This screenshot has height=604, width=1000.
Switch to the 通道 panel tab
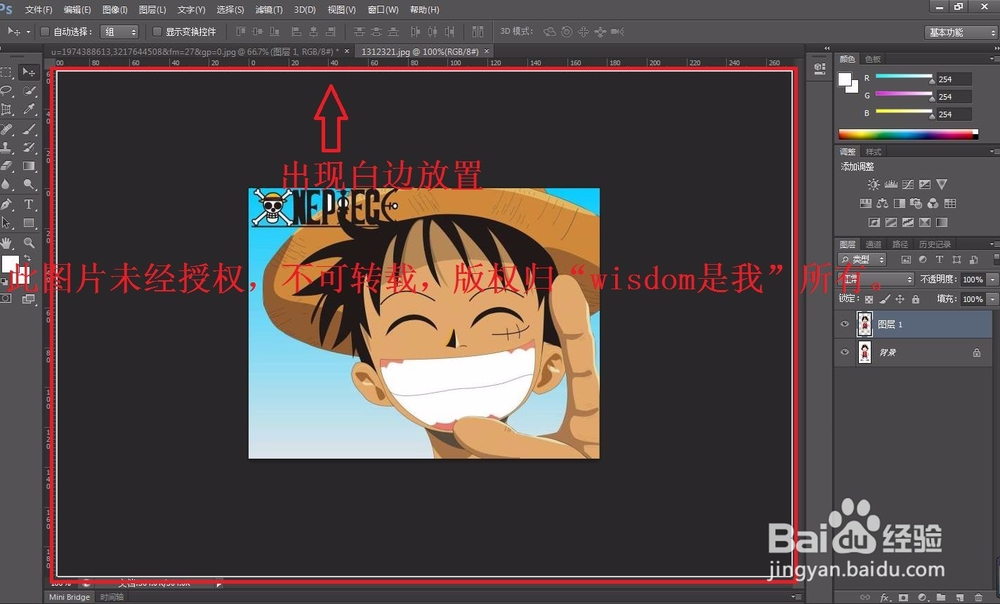pos(875,243)
